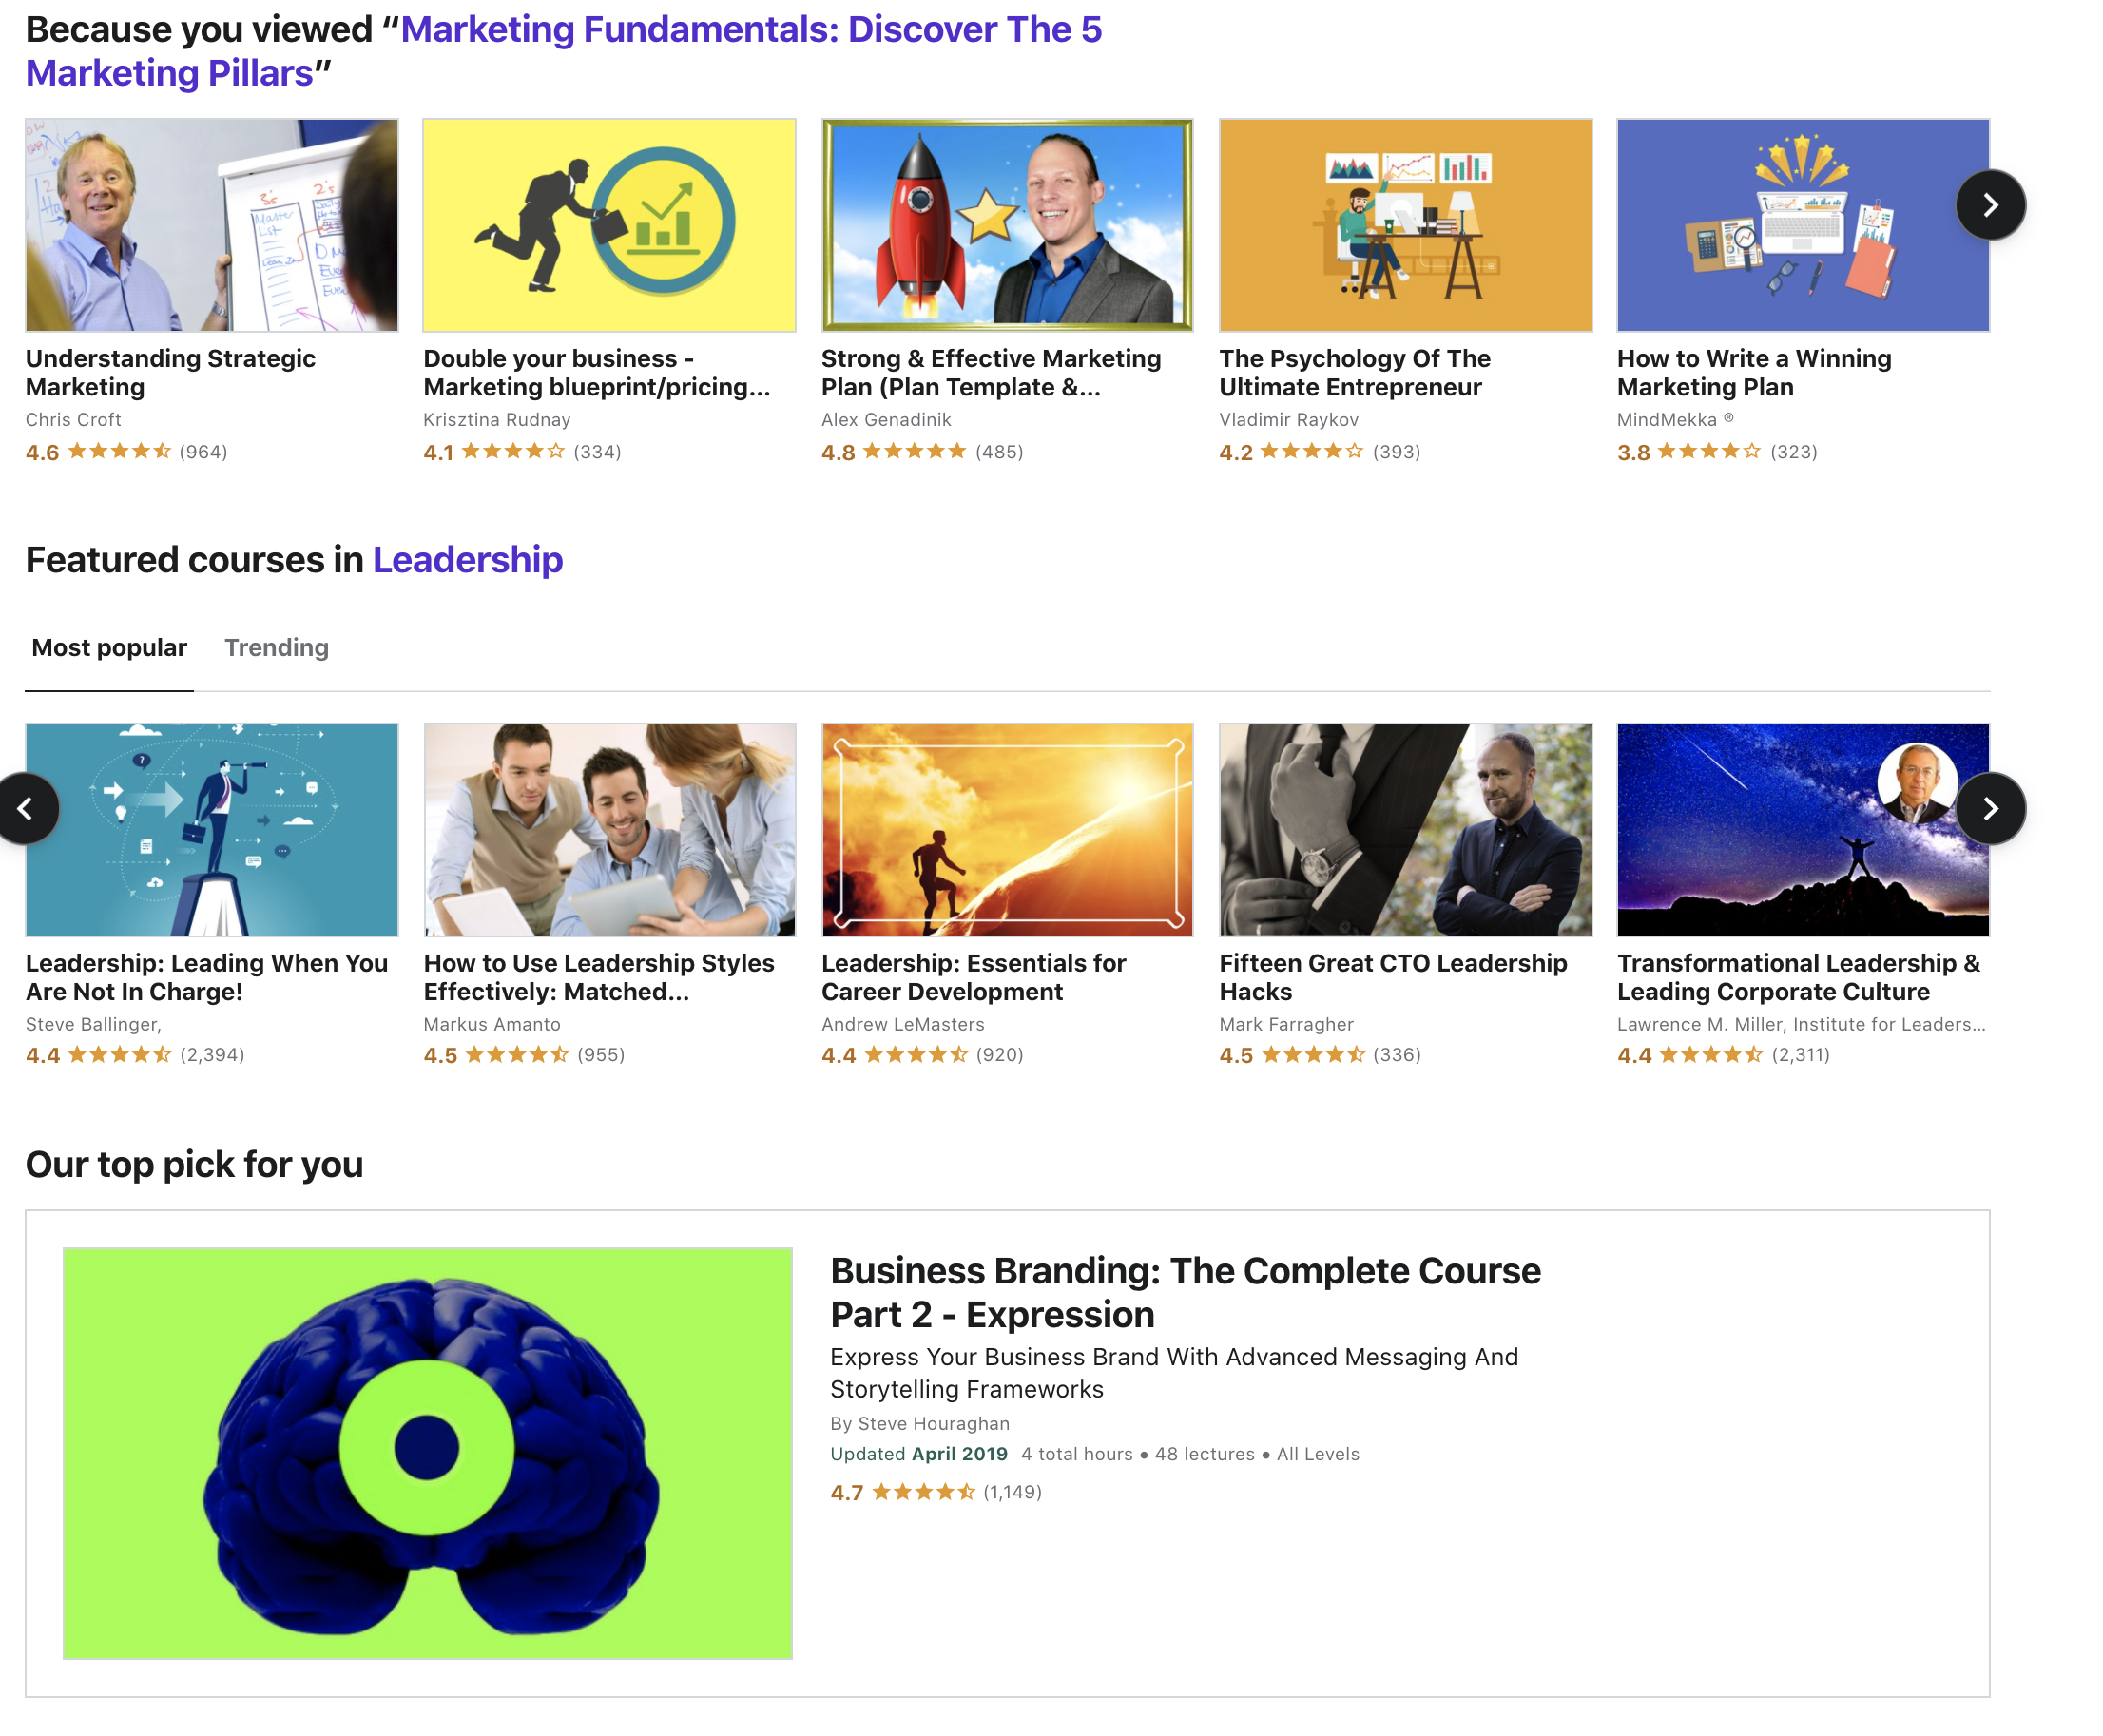Open 'How to Write a Winning Marketing Plan' course

pyautogui.click(x=1753, y=372)
